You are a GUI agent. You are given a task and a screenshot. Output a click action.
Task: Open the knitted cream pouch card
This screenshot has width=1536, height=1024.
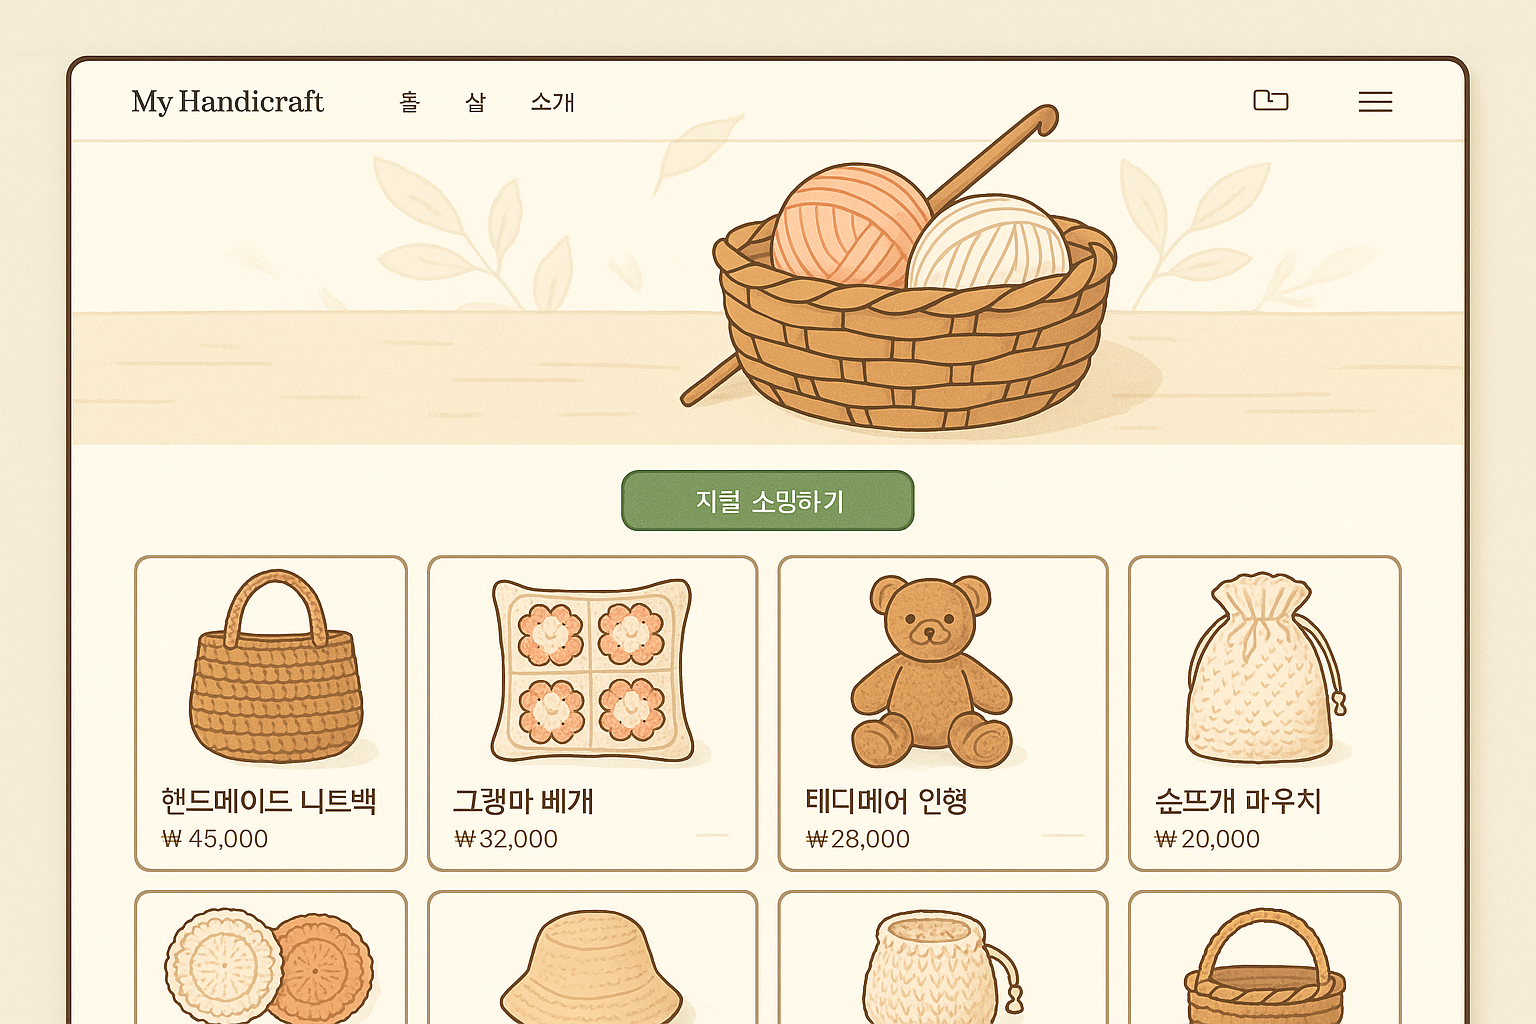click(943, 958)
